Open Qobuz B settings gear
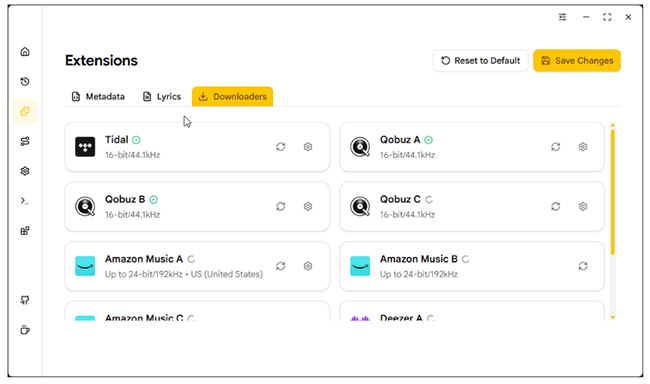 (x=308, y=207)
